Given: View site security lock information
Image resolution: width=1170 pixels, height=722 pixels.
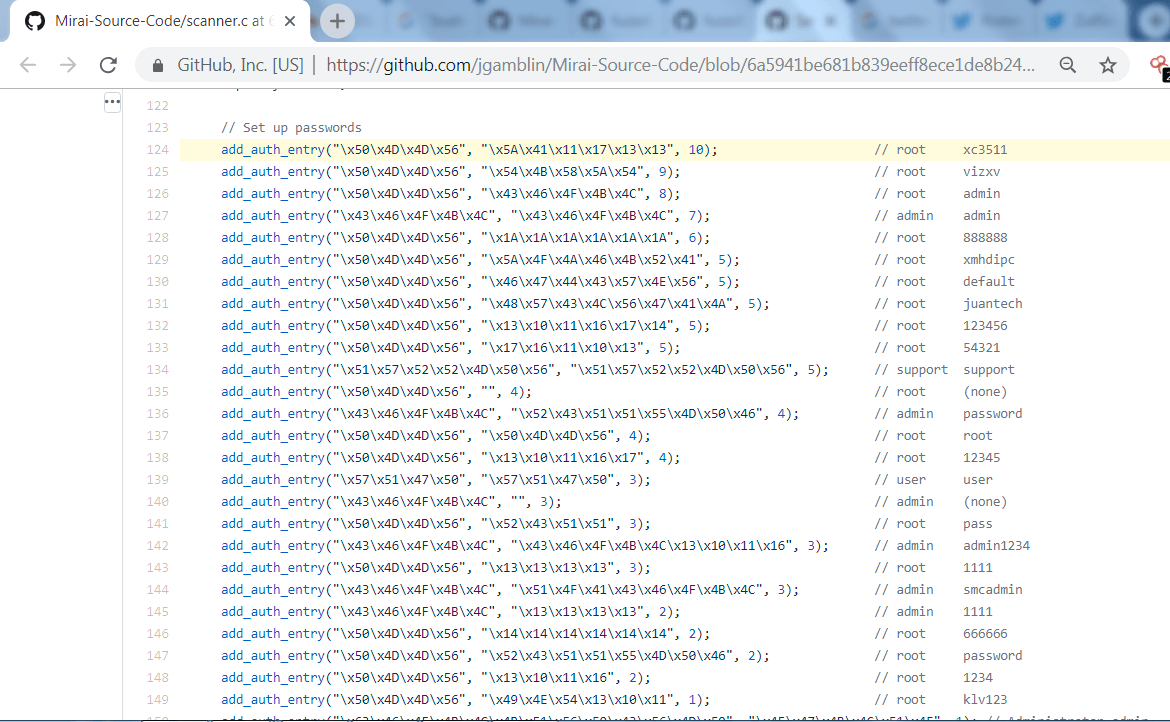Looking at the screenshot, I should (x=157, y=66).
